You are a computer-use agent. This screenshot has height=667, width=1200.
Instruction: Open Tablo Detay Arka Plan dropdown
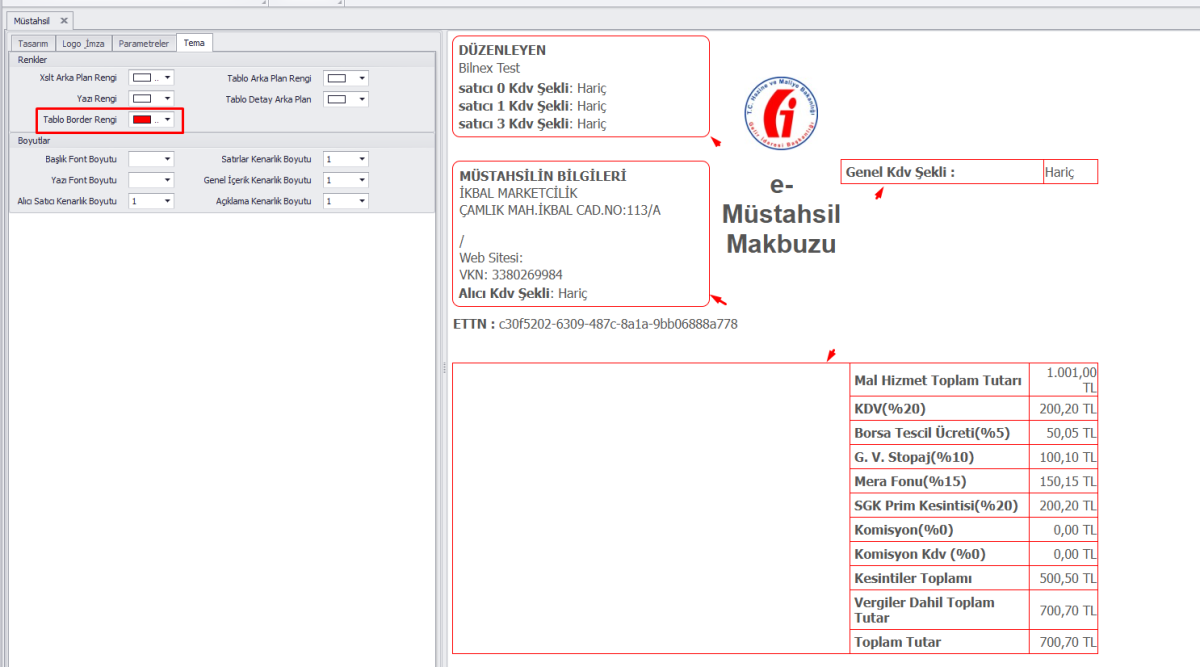point(361,99)
